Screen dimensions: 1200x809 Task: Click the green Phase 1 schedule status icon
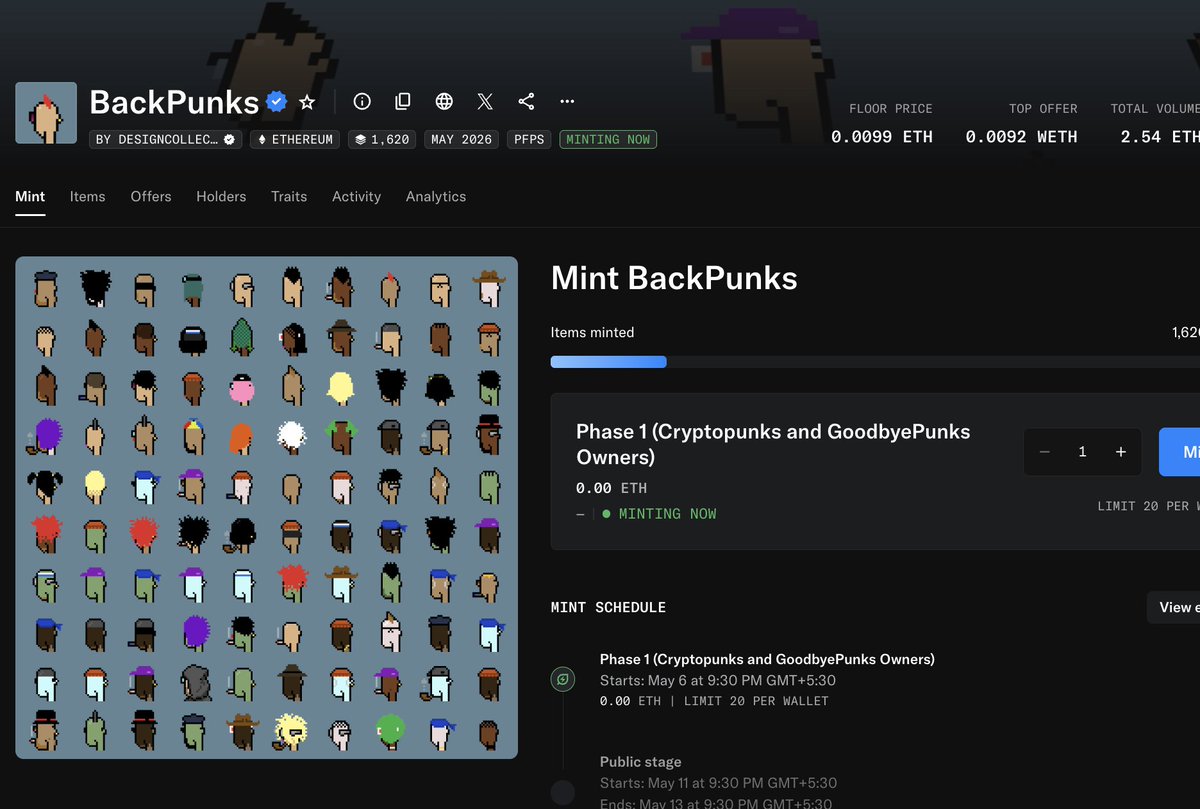click(x=563, y=680)
